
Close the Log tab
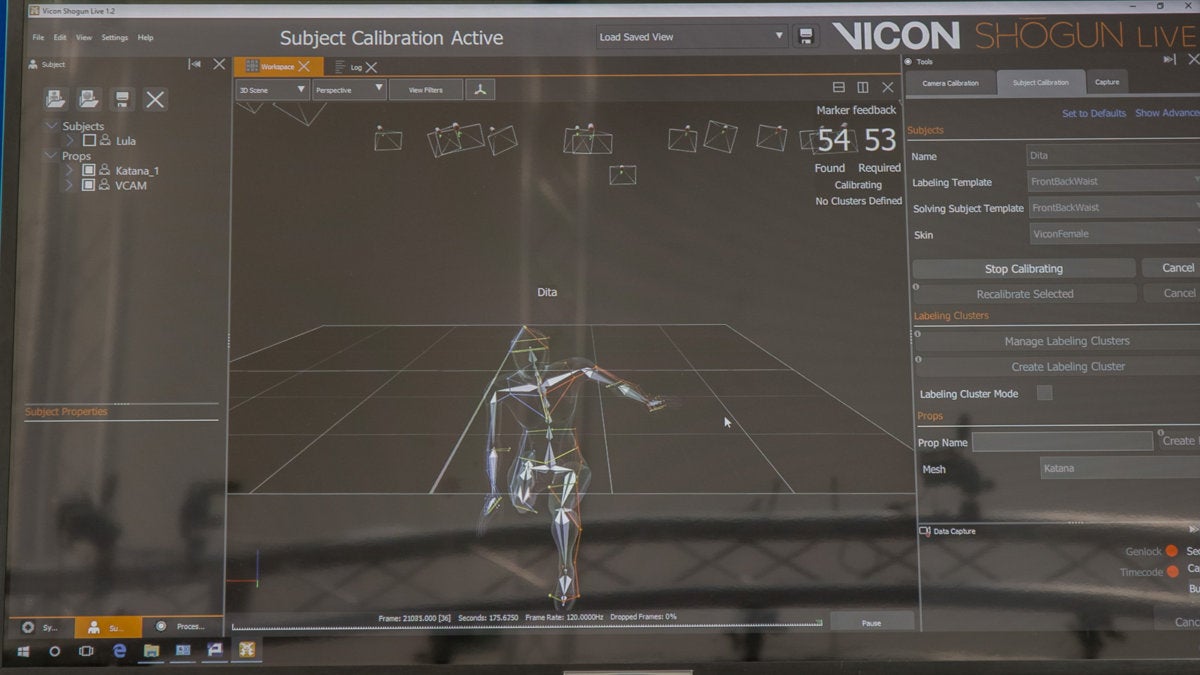pyautogui.click(x=371, y=67)
